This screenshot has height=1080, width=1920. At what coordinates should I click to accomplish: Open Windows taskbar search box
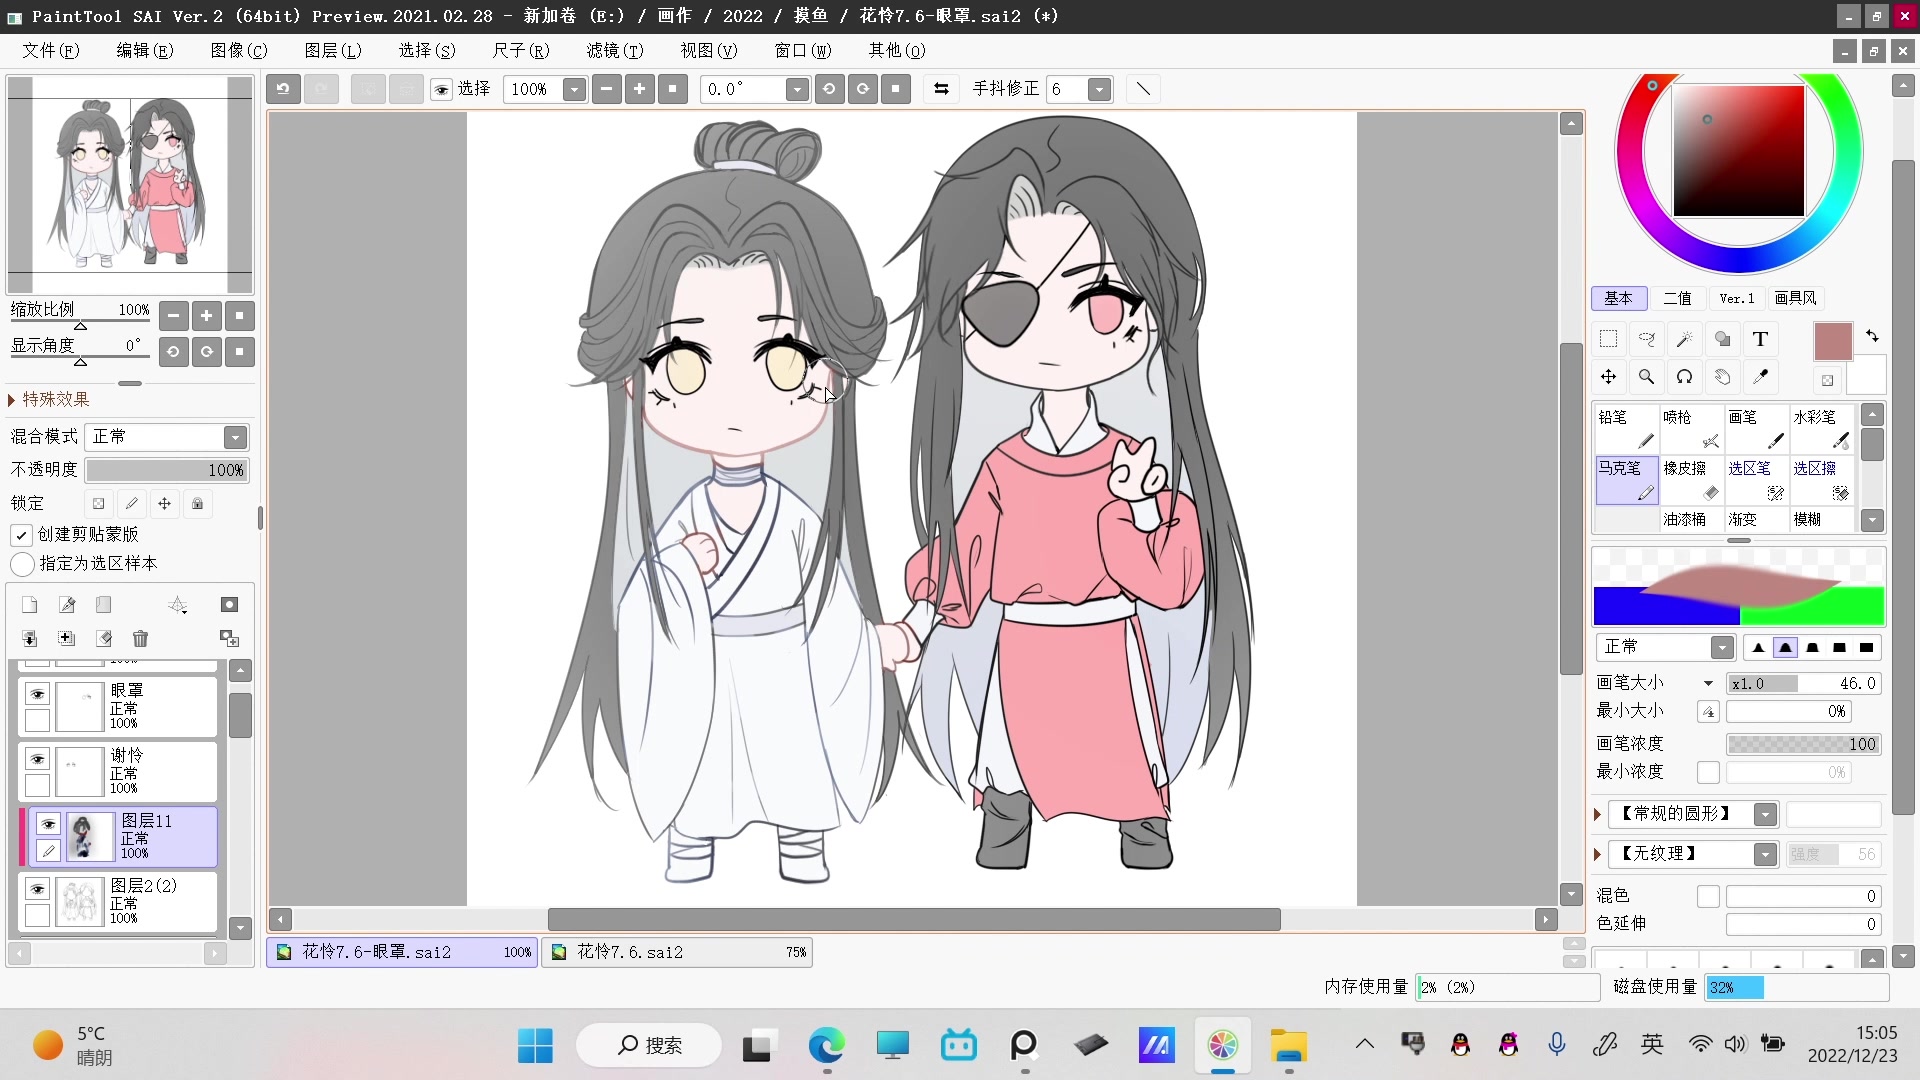[x=649, y=1045]
